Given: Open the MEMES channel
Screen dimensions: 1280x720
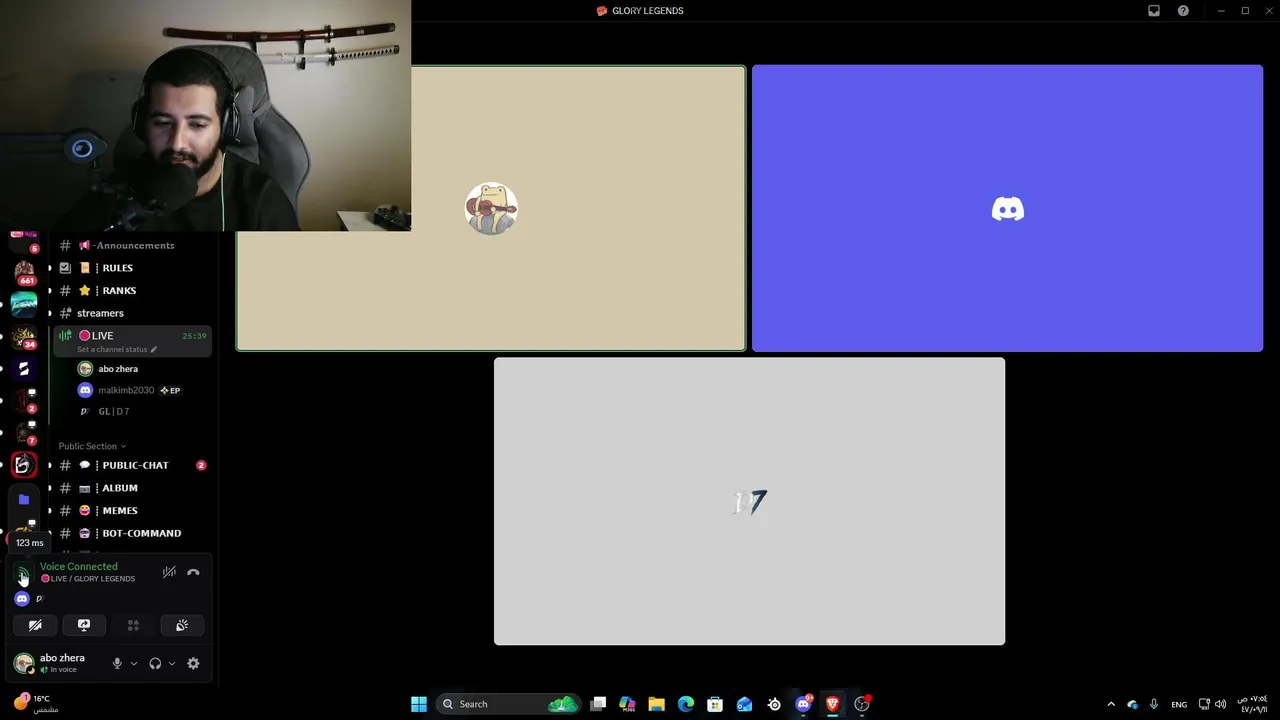Looking at the screenshot, I should (134, 510).
